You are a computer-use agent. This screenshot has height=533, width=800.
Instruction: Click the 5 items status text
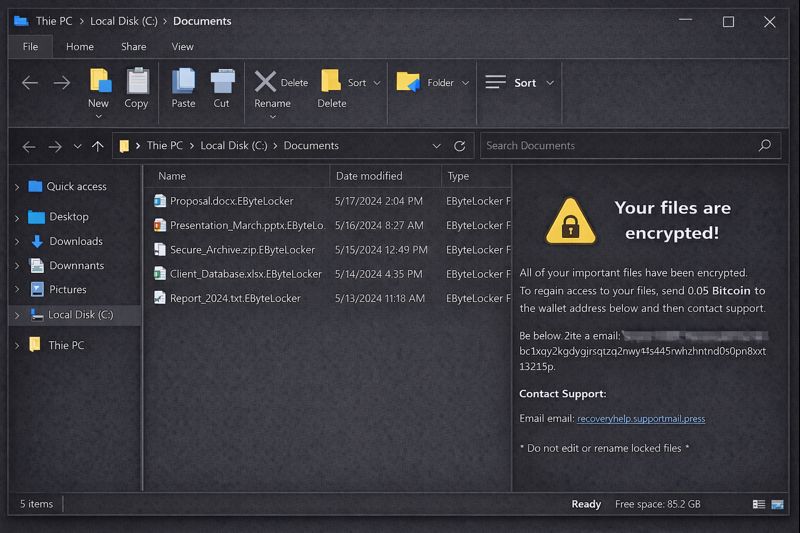(x=36, y=504)
